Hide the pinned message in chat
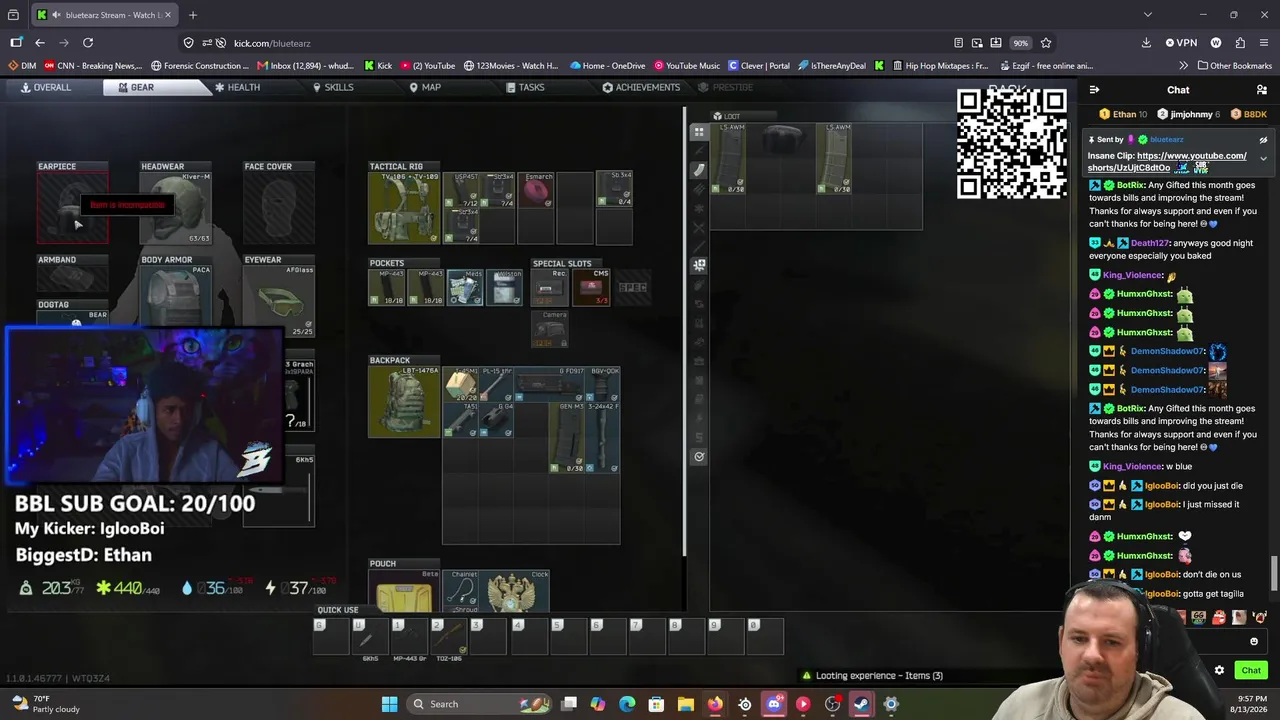This screenshot has height=720, width=1280. click(x=1263, y=140)
